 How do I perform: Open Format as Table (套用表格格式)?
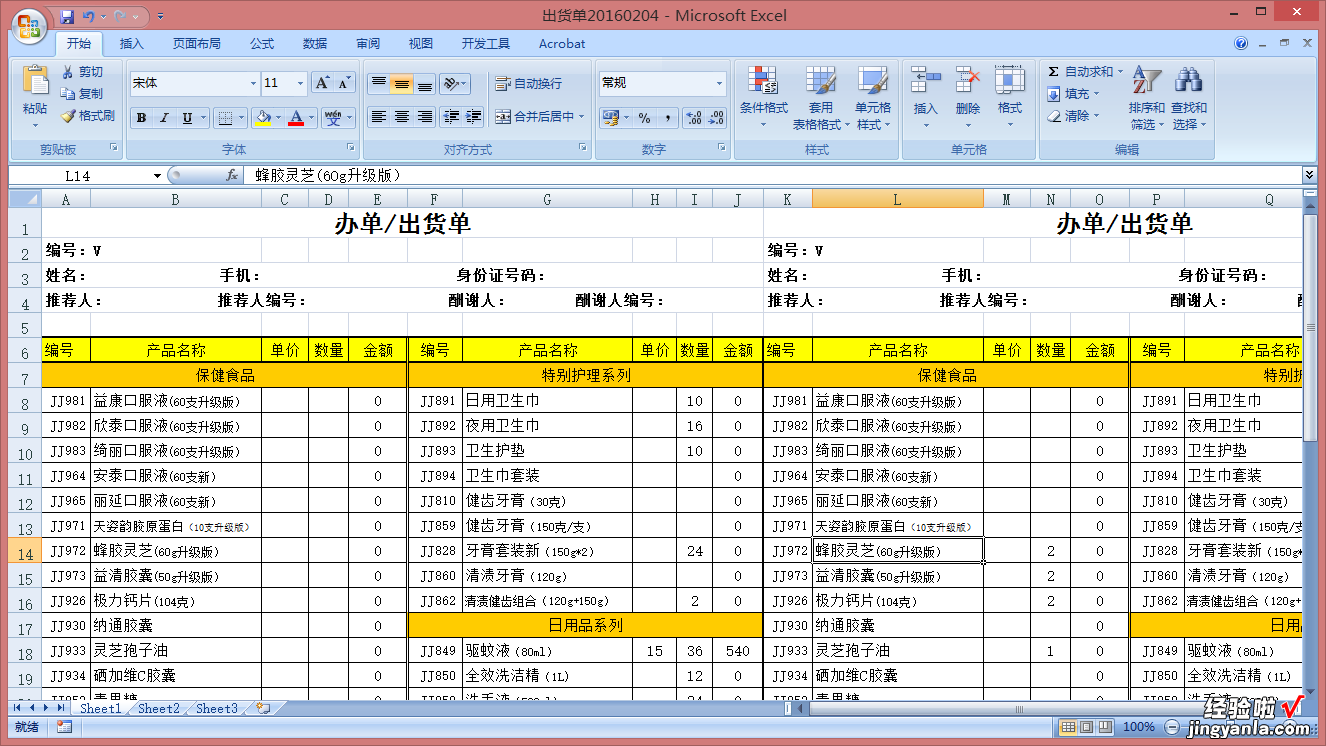coord(821,98)
